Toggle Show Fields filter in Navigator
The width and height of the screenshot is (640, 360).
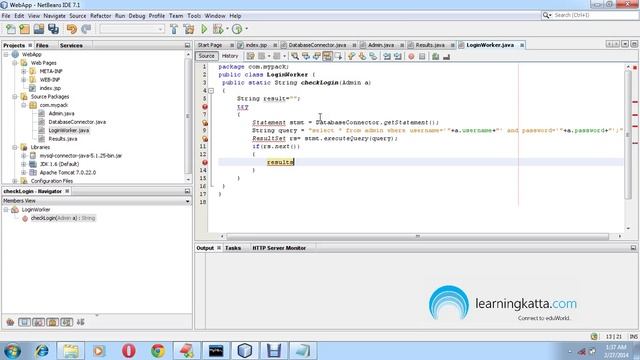click(24, 322)
